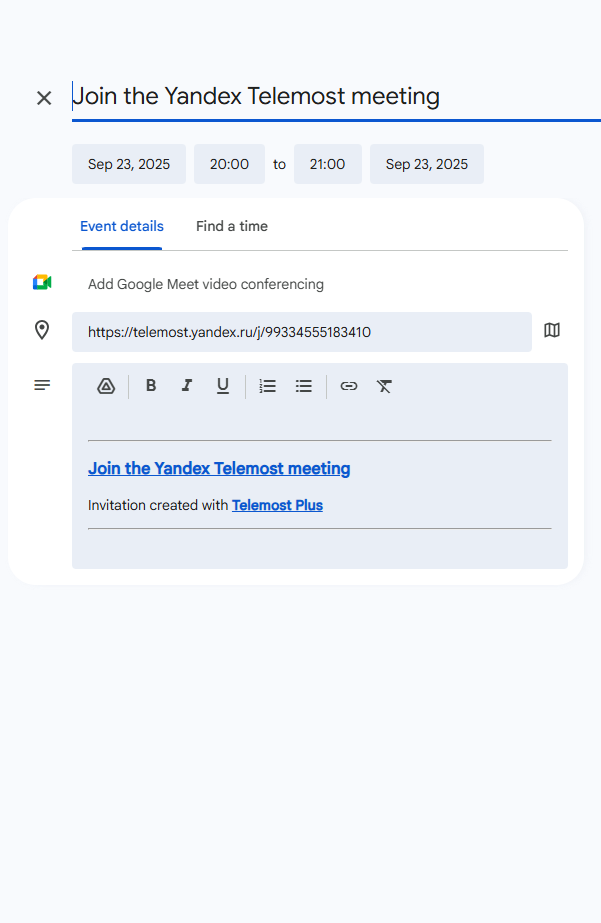Select the Event details tab

coord(122,227)
